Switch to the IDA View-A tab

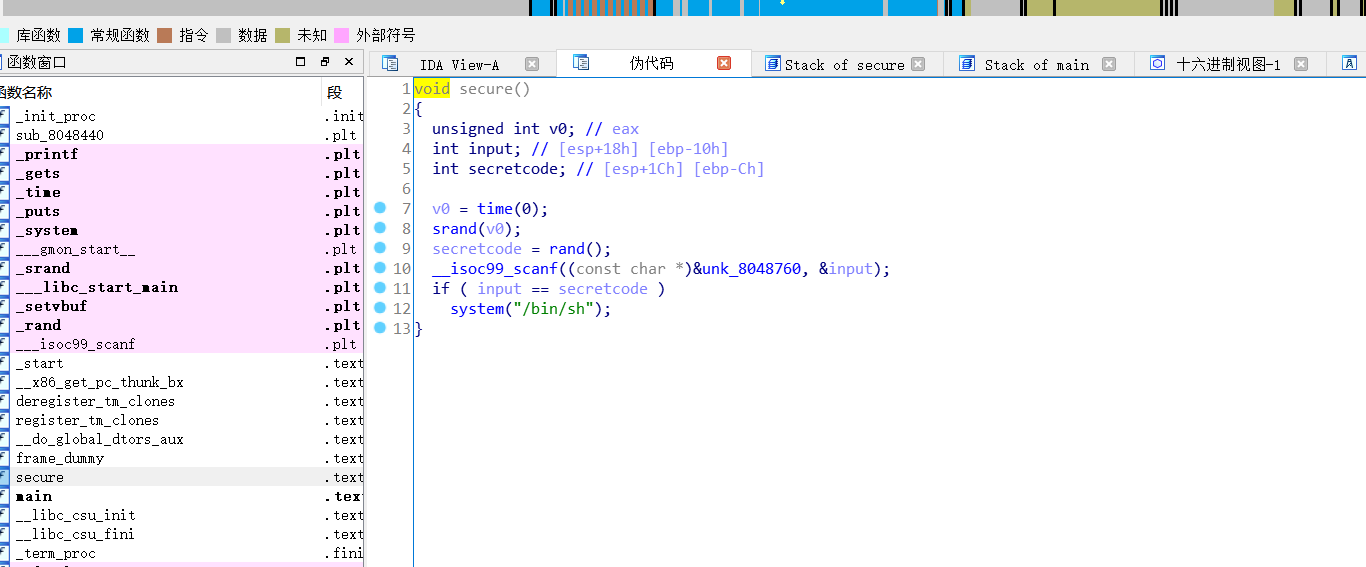459,65
